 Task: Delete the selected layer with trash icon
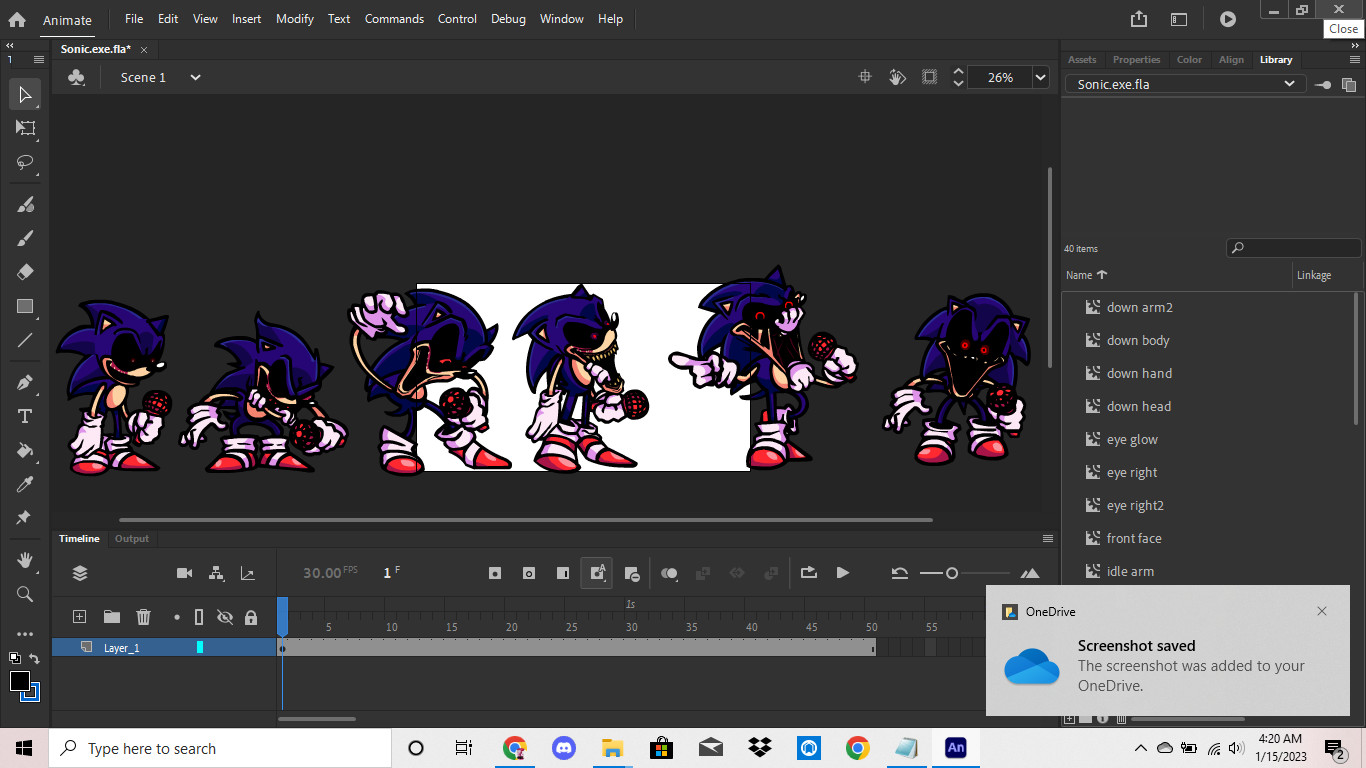(143, 617)
